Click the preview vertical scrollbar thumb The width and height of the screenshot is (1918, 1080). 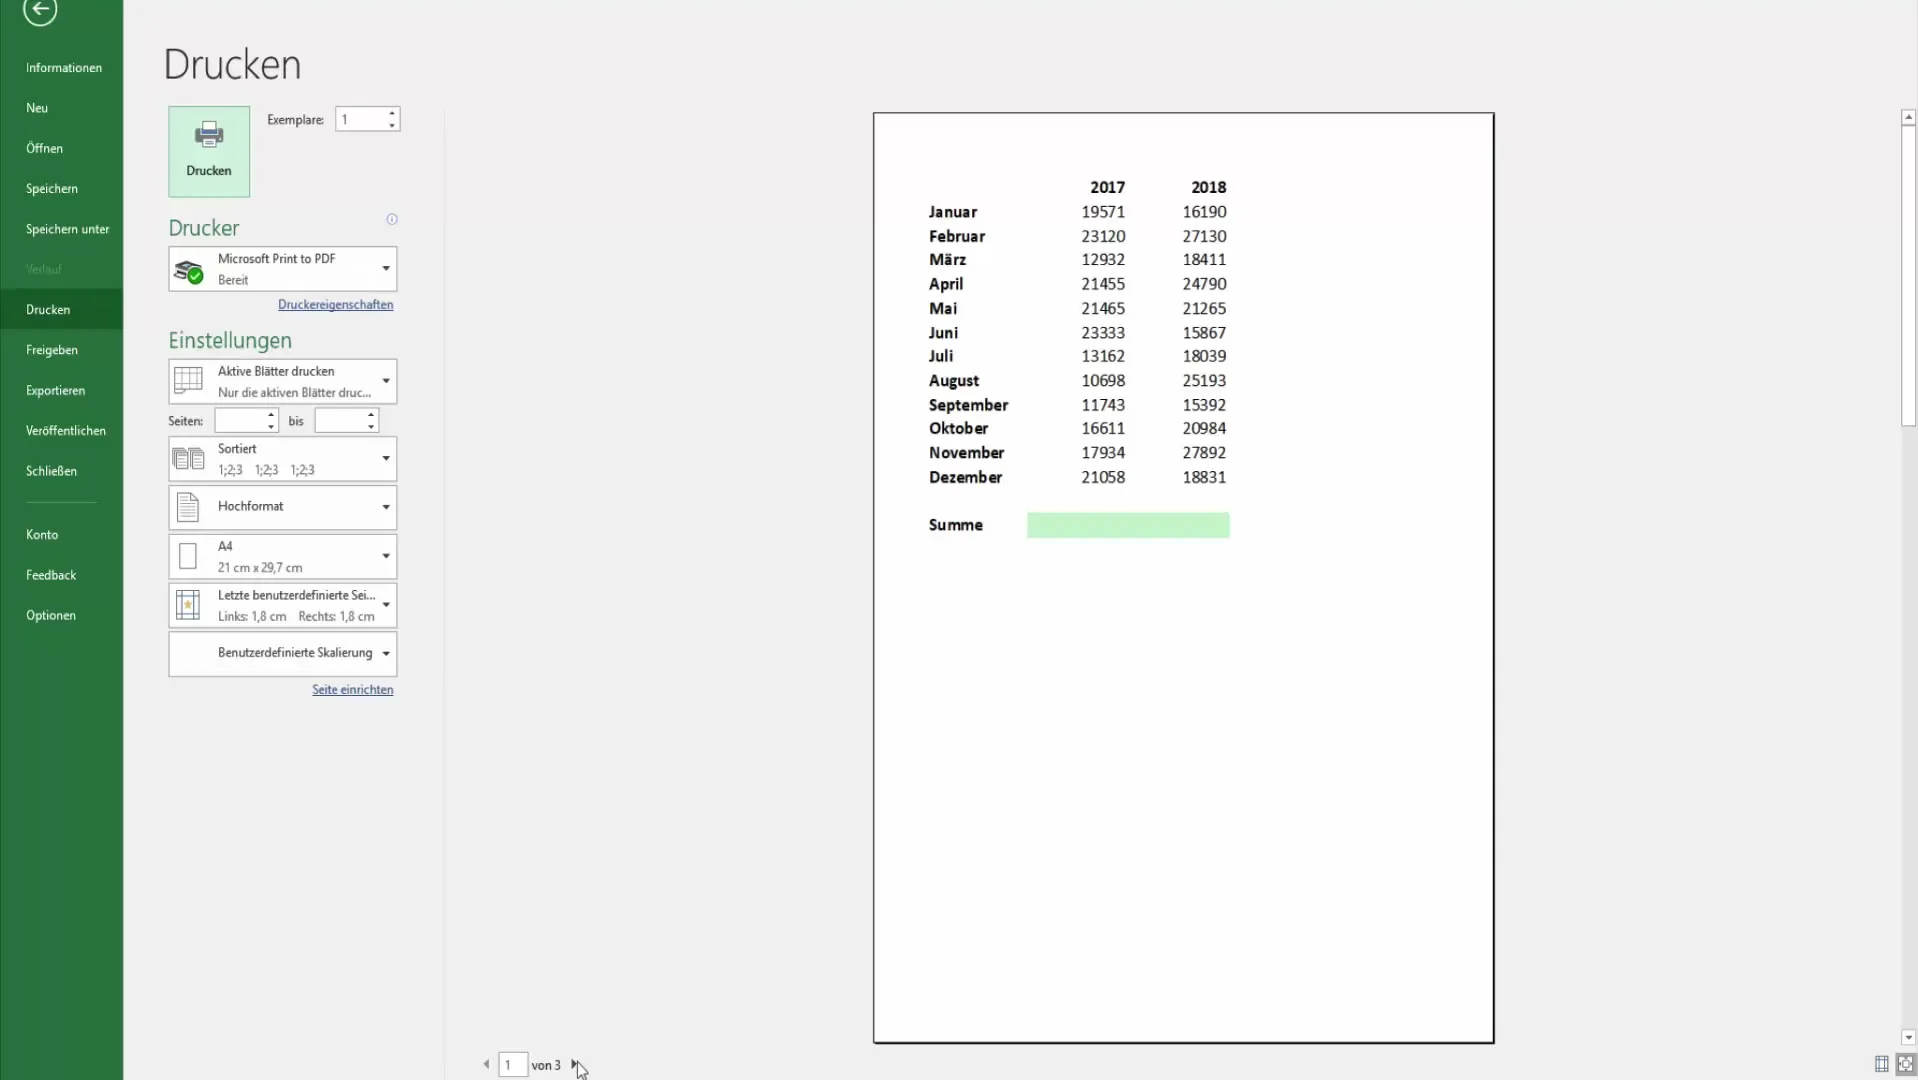point(1908,275)
